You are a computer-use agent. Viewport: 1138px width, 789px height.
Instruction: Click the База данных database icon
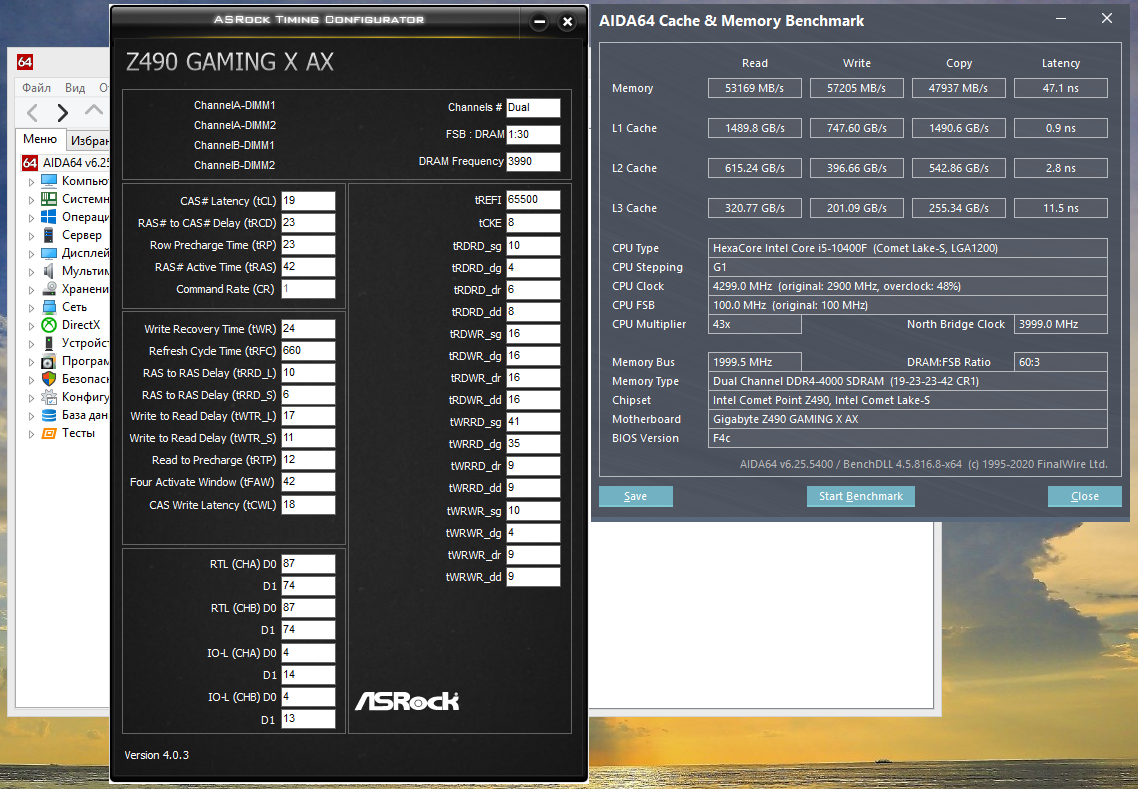(49, 415)
